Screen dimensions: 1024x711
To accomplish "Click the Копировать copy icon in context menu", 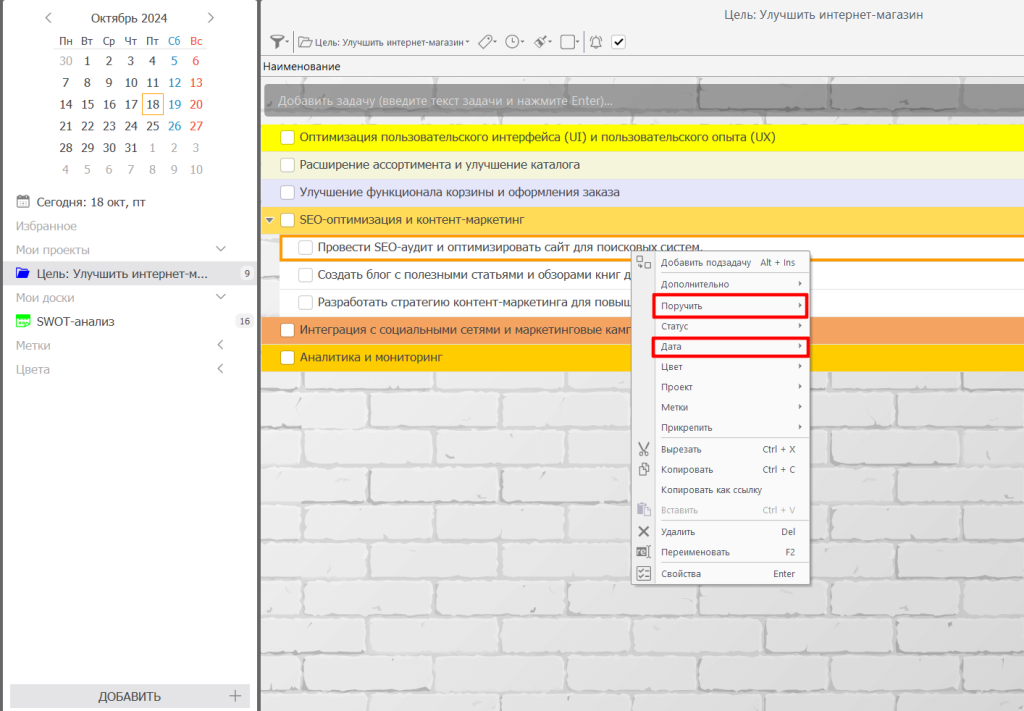I will [643, 469].
